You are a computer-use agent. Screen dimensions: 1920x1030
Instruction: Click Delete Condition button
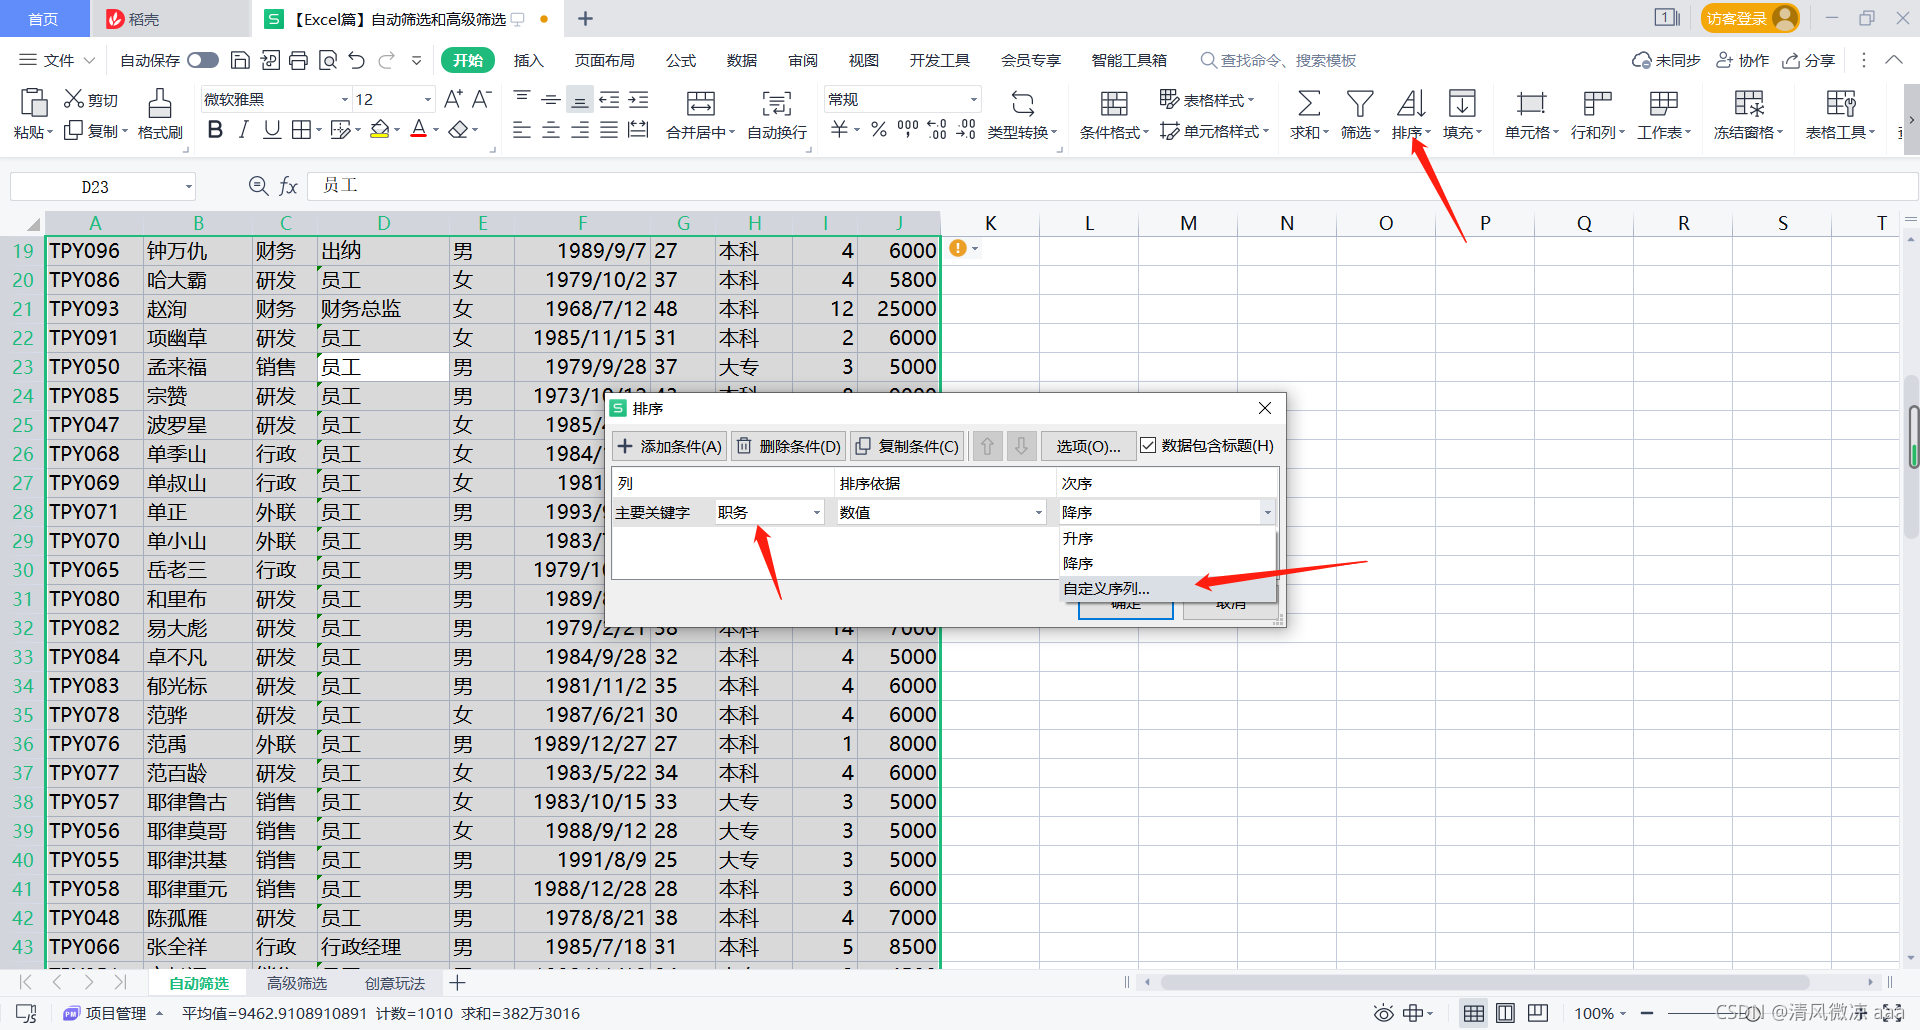click(788, 446)
